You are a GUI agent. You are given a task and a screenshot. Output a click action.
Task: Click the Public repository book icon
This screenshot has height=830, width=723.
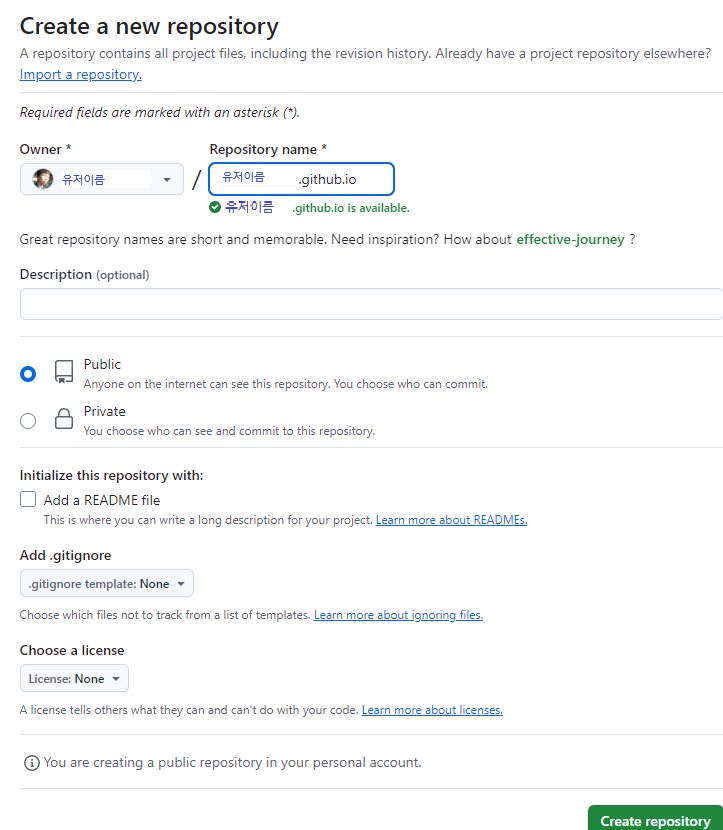coord(64,372)
